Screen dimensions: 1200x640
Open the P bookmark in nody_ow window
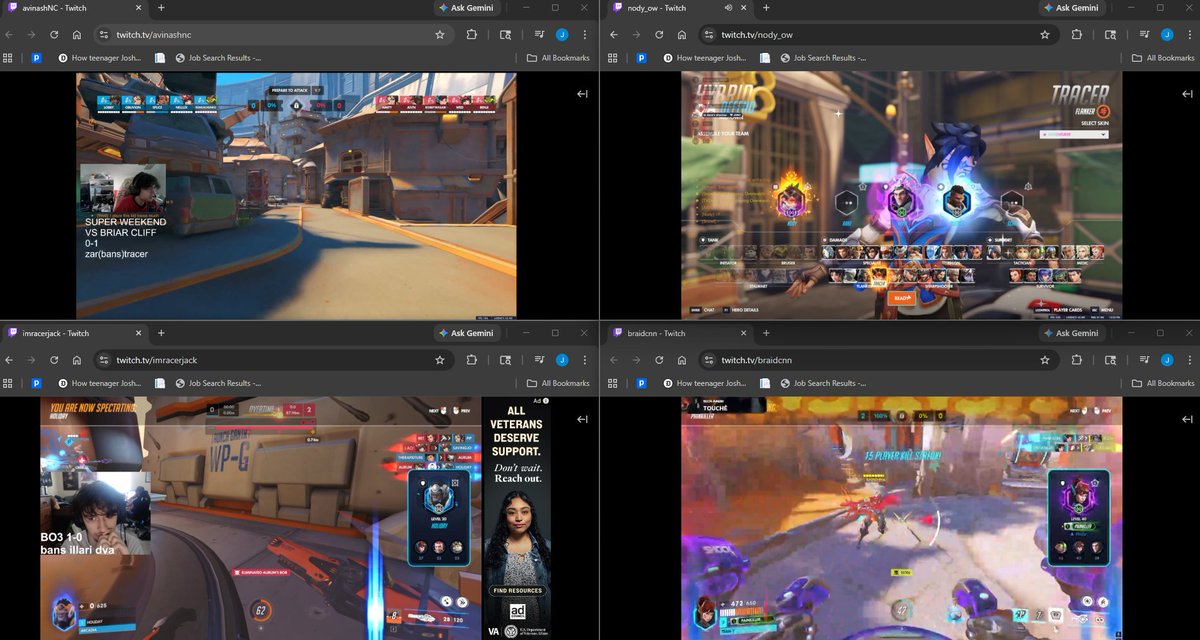click(640, 58)
